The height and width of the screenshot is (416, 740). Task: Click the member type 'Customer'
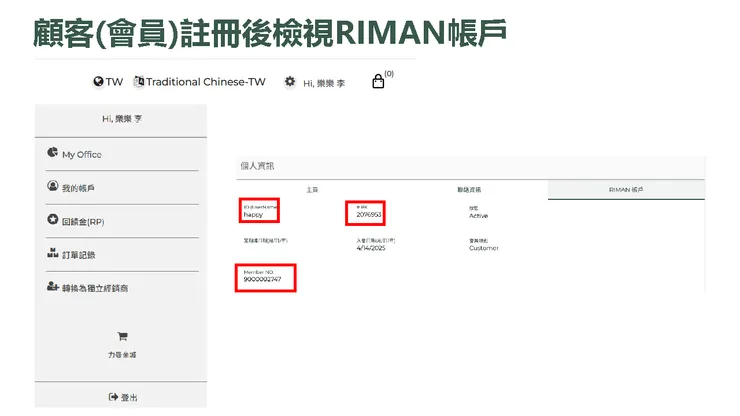(484, 248)
